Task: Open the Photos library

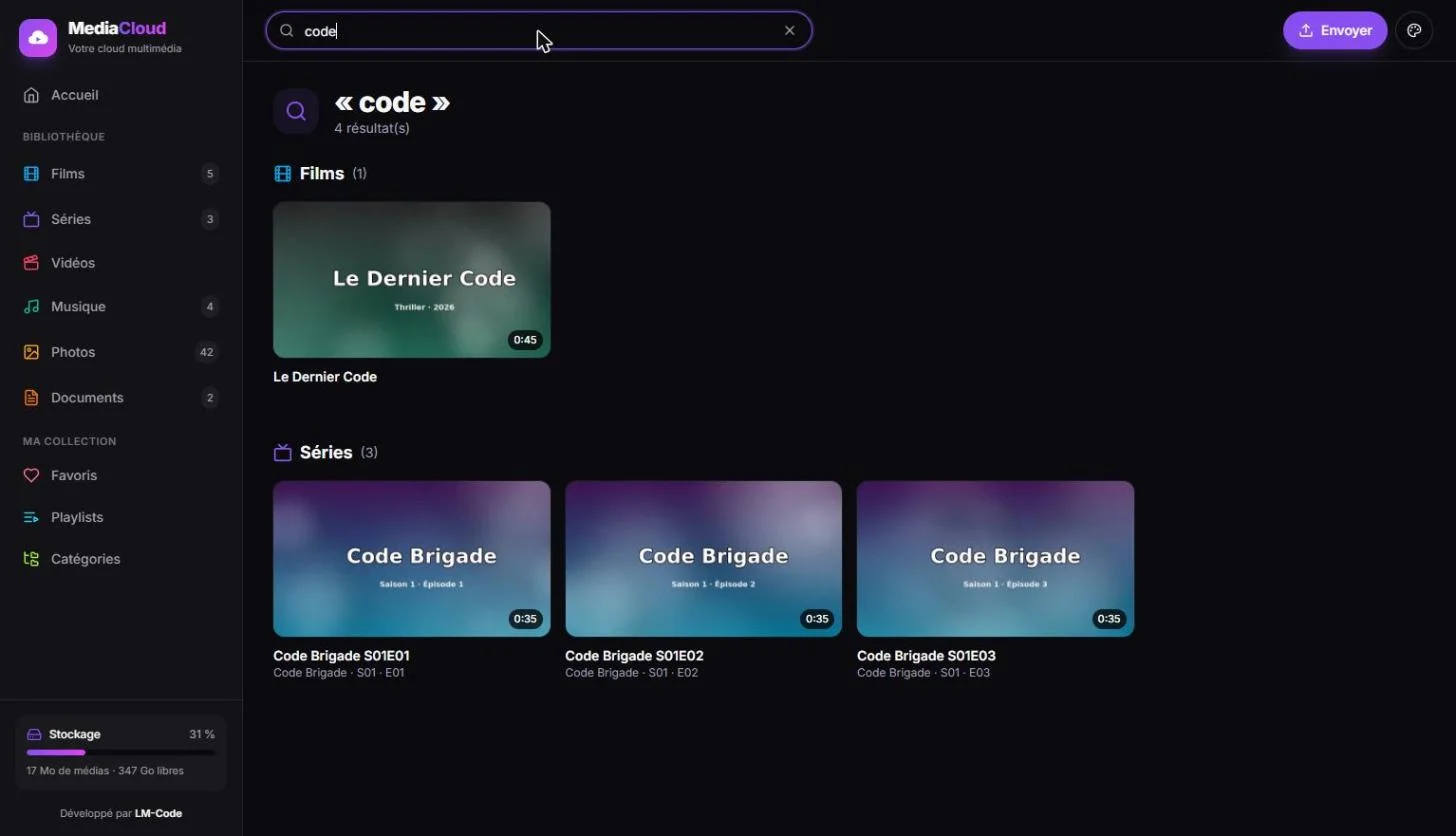Action: 121,352
